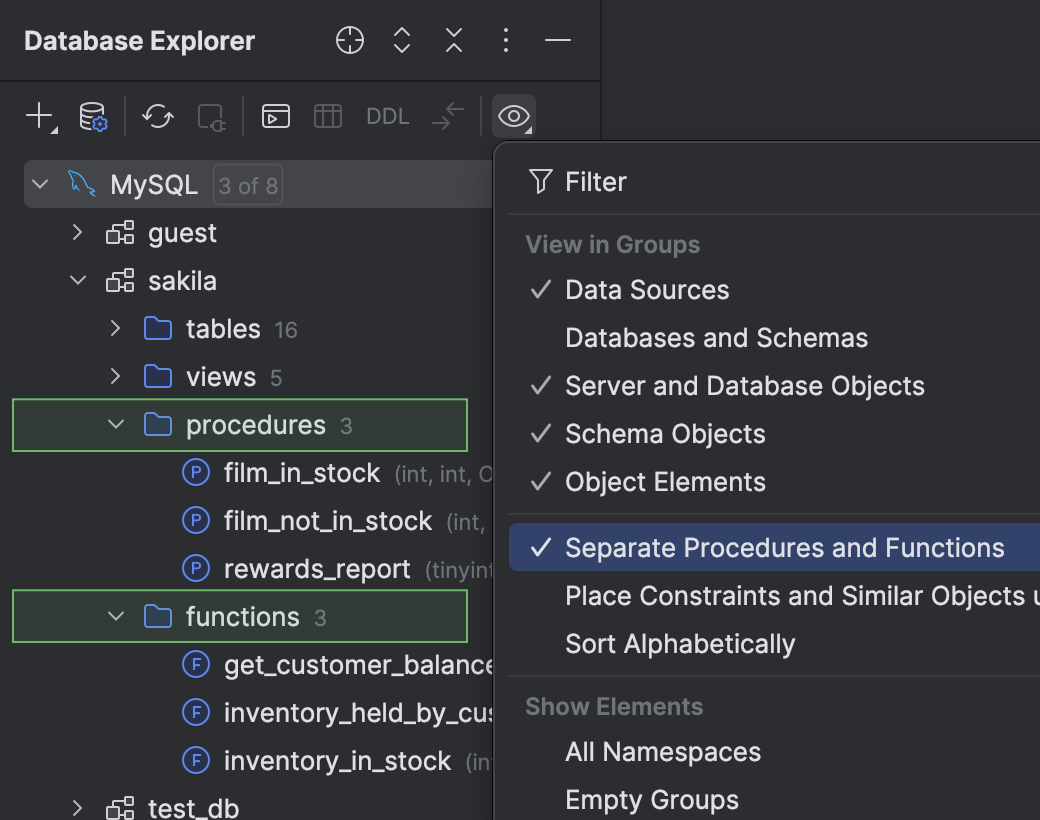Screen dimensions: 1040x820
Task: Expand the test_db schema
Action: pos(77,807)
